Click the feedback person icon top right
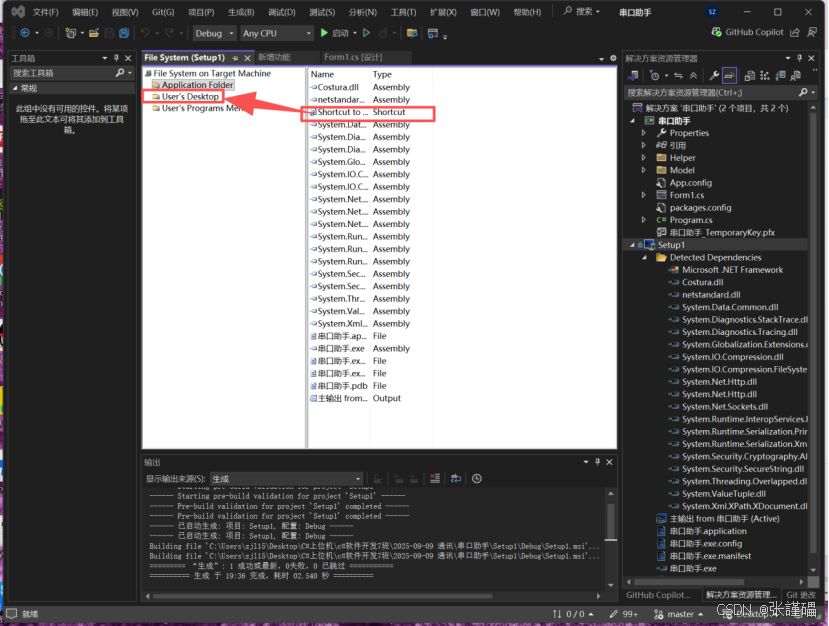829x626 pixels. 812,33
